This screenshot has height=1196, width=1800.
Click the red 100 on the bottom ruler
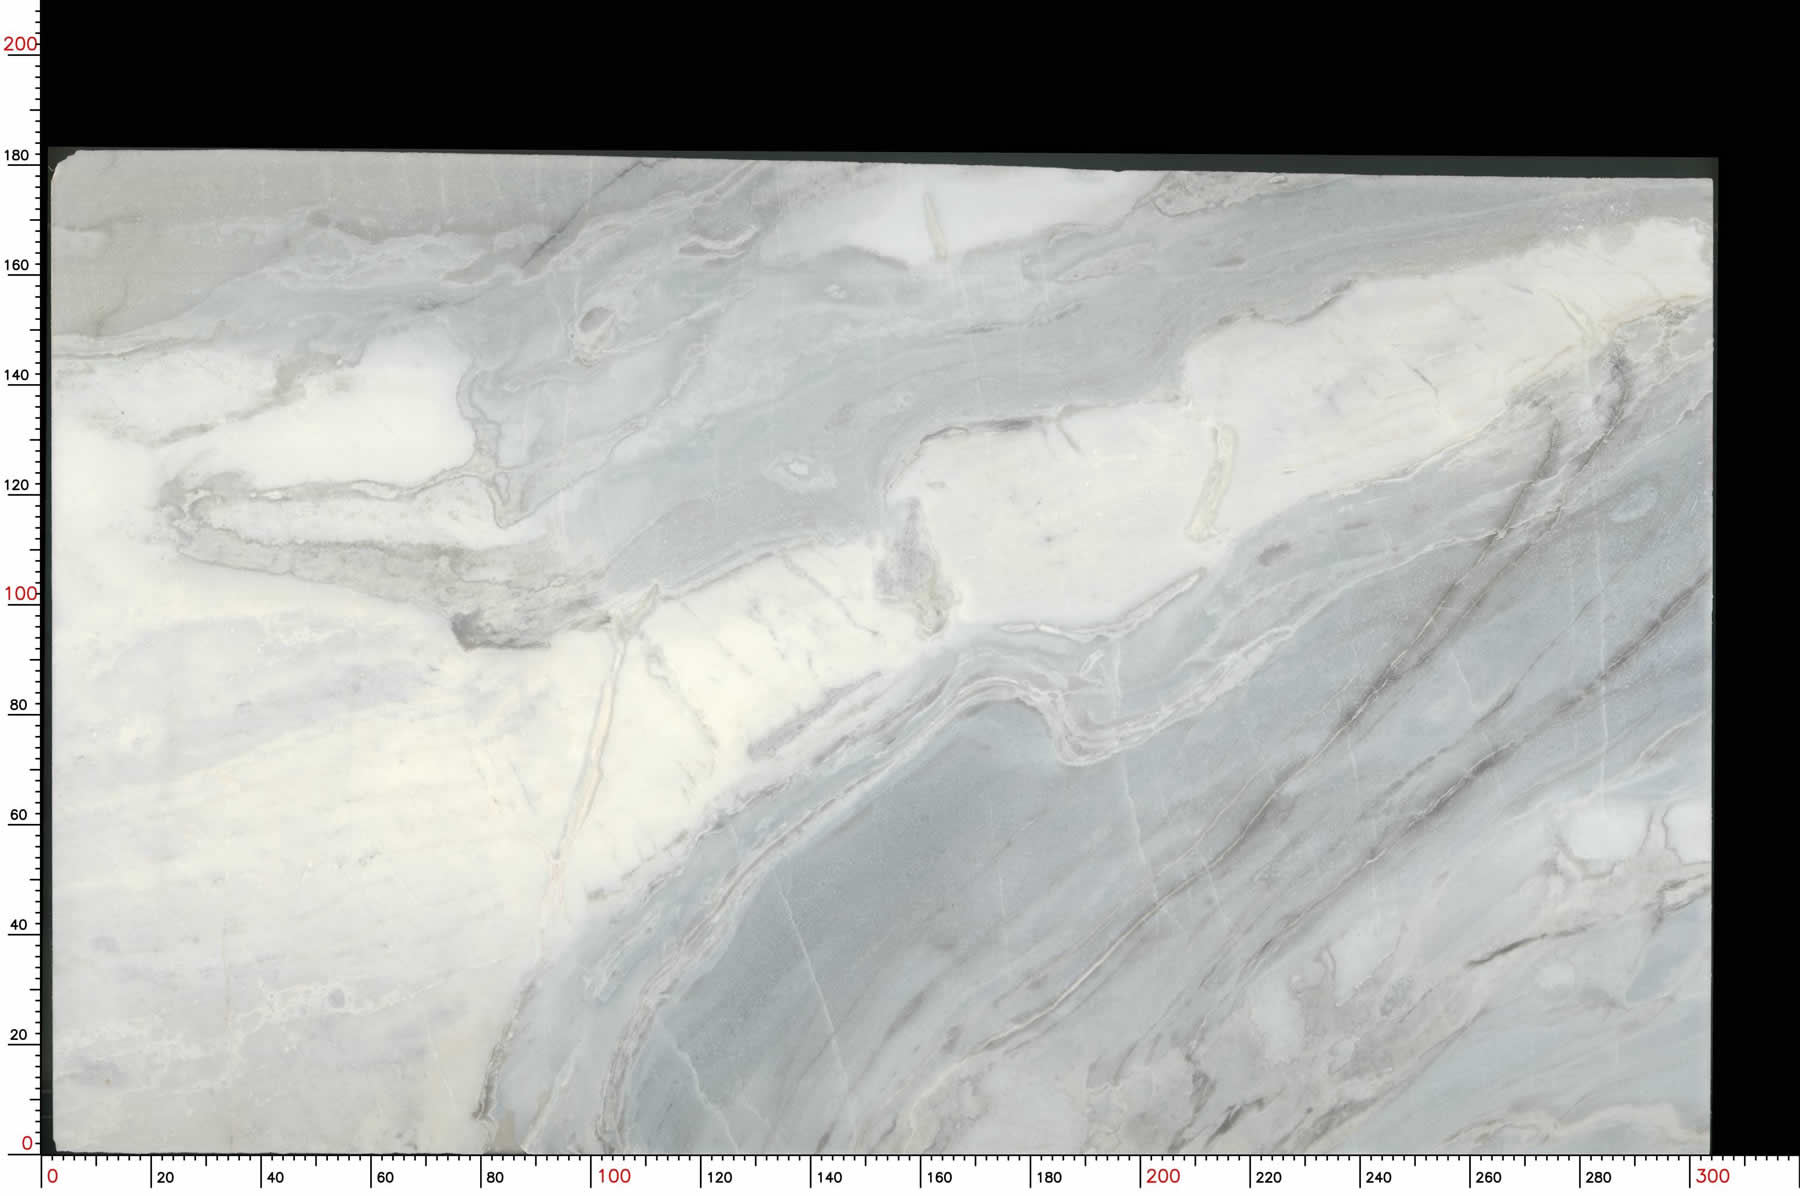coord(614,1177)
